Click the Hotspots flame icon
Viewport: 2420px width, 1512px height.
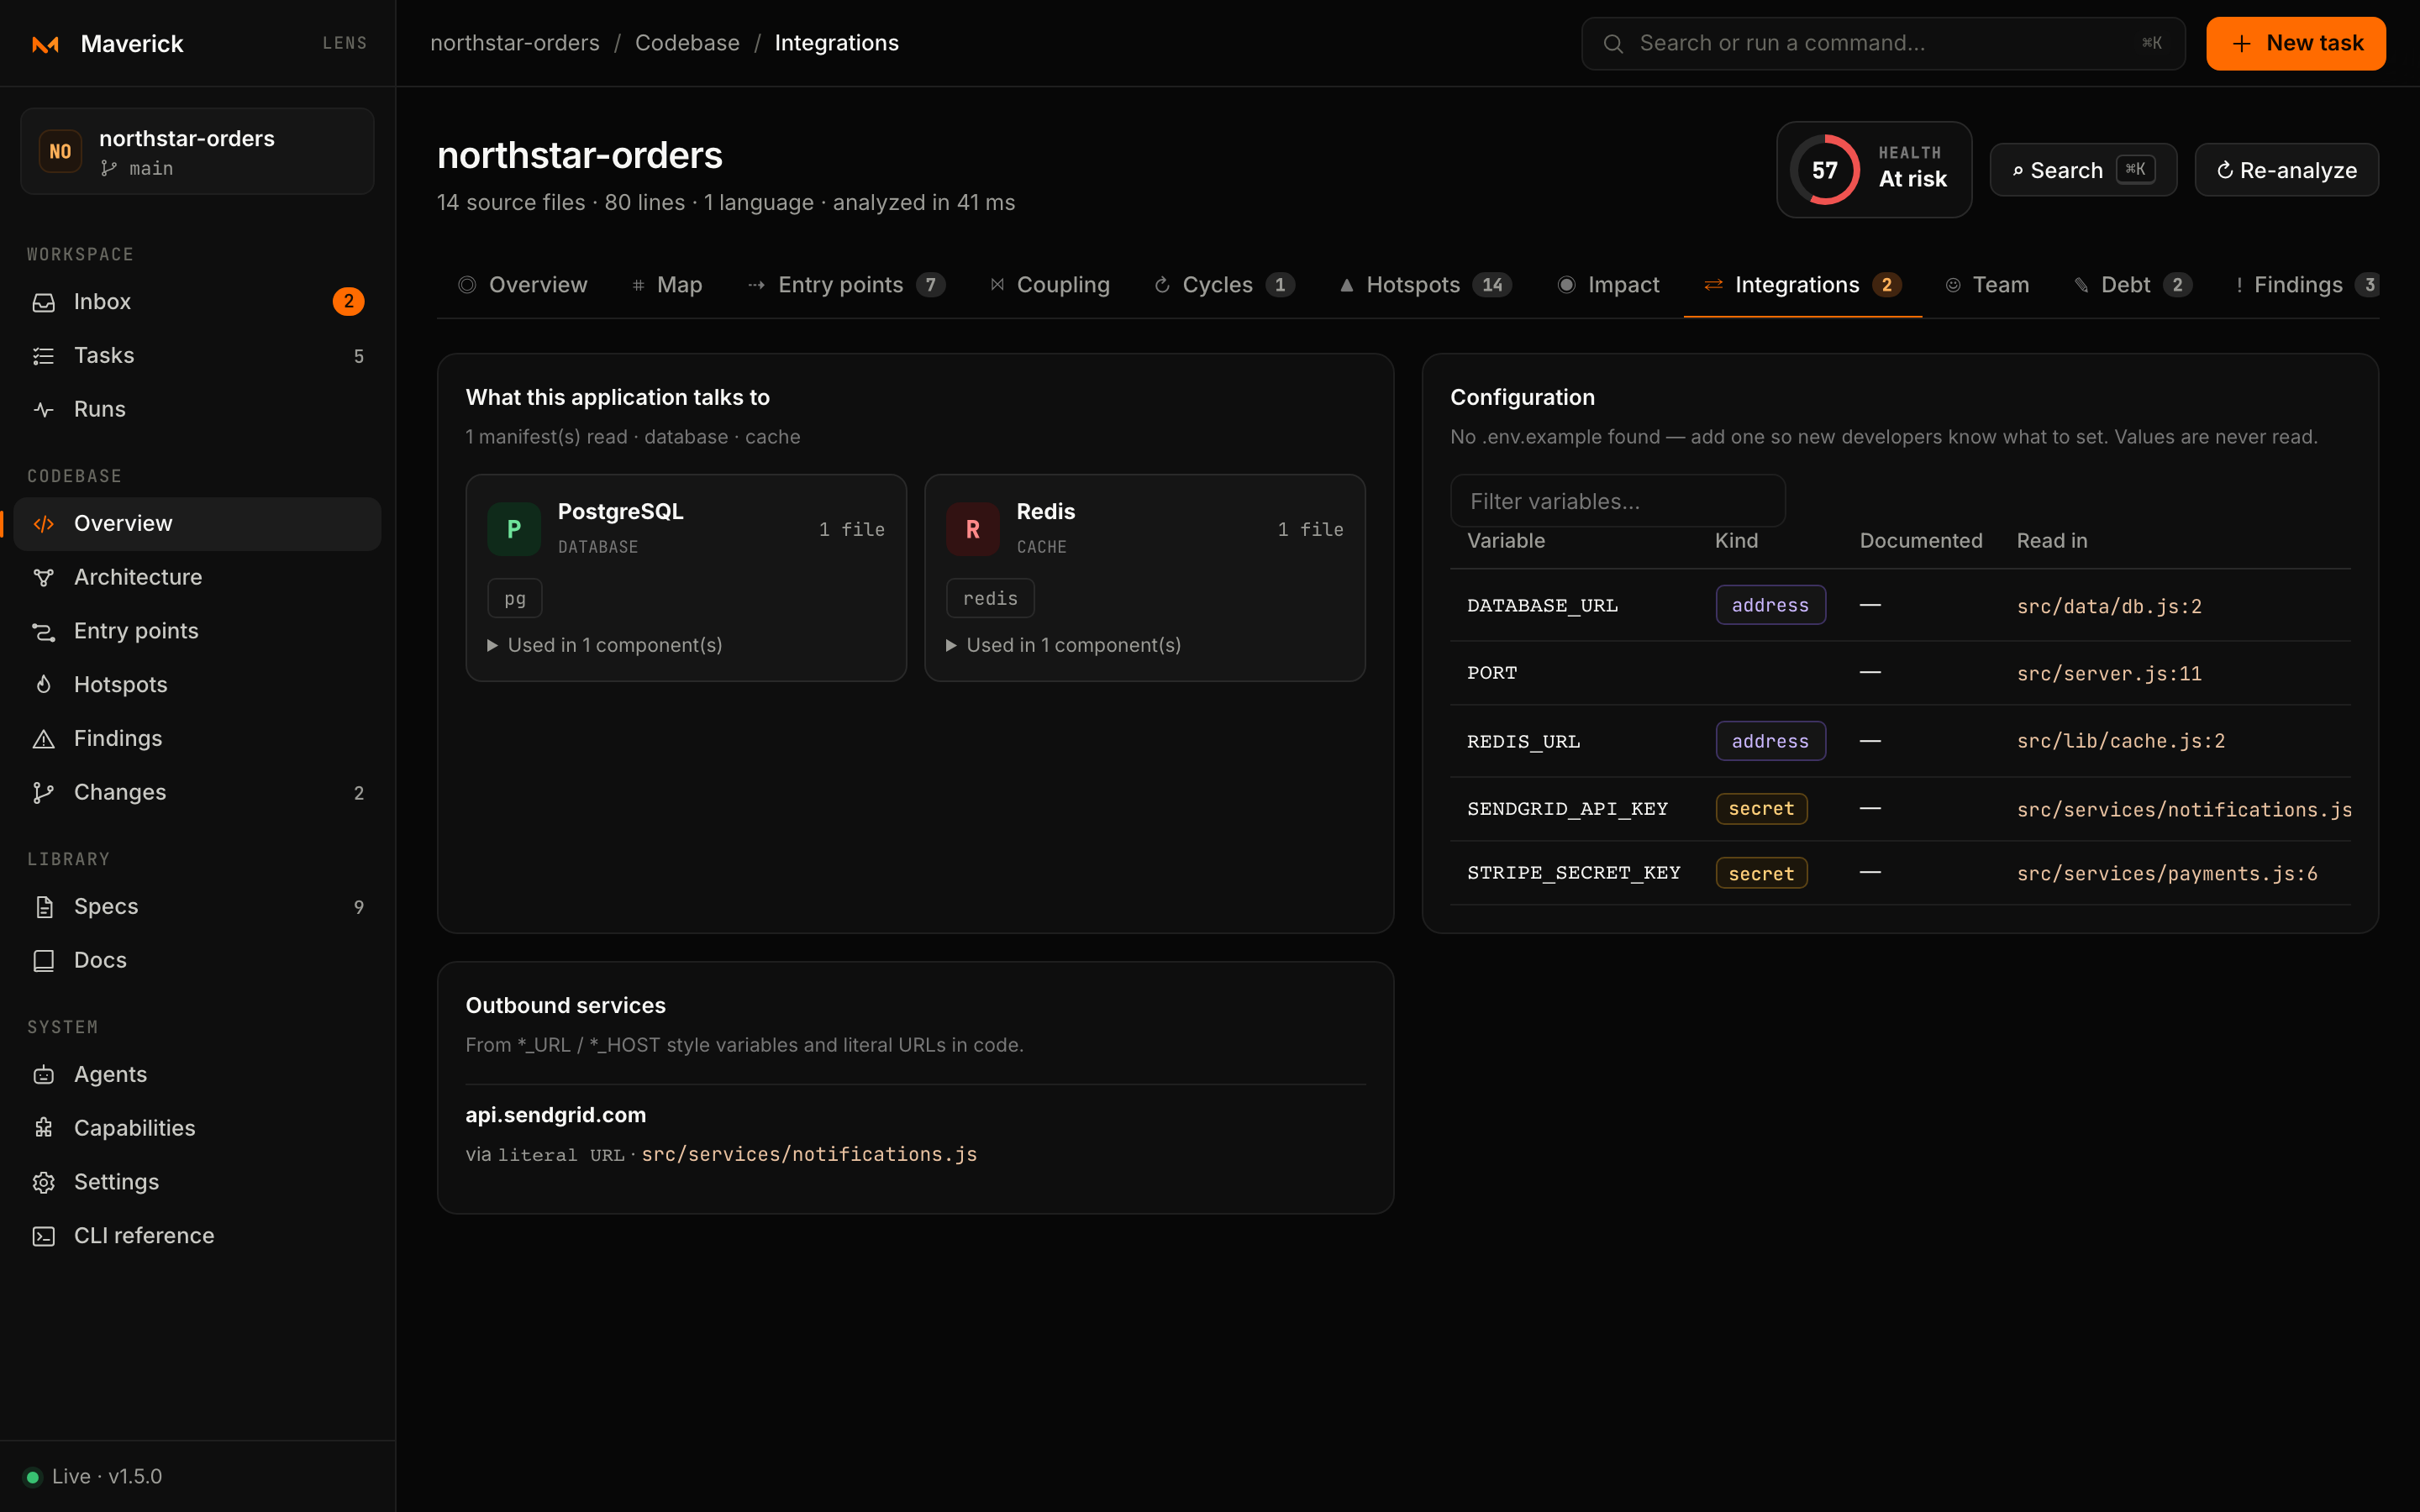click(x=44, y=685)
